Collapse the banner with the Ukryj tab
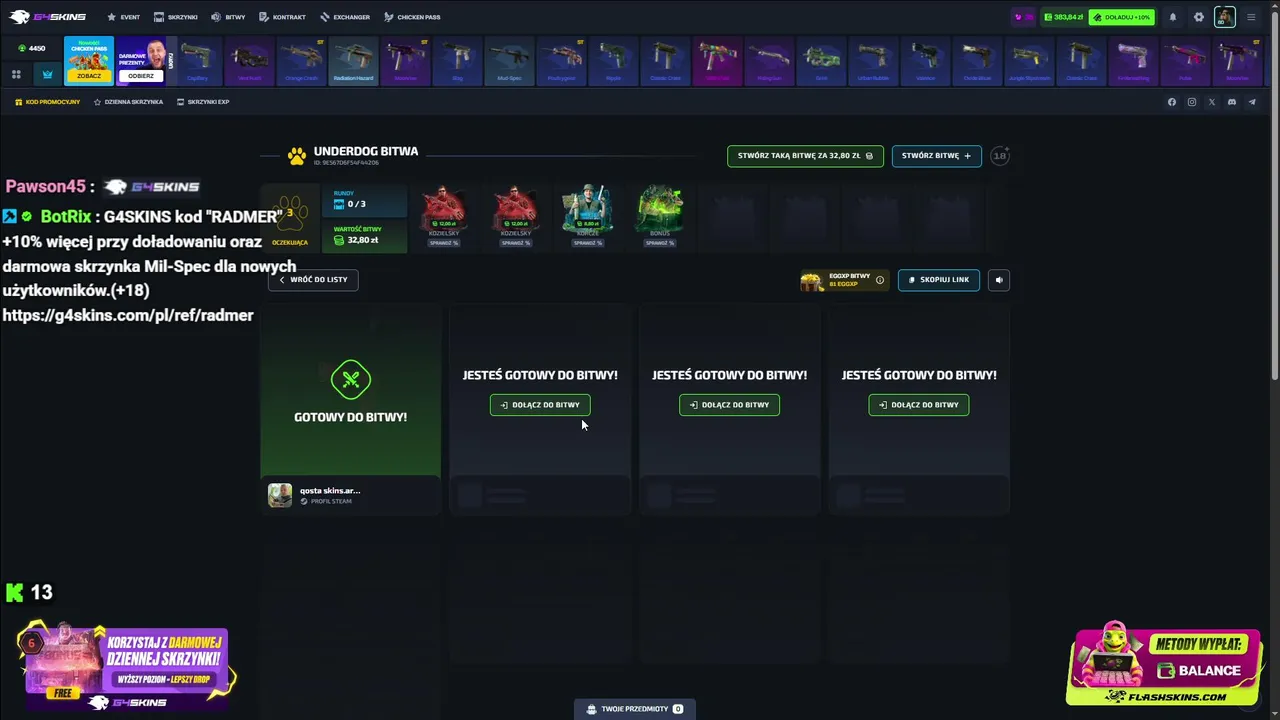The height and width of the screenshot is (720, 1280). click(x=171, y=61)
